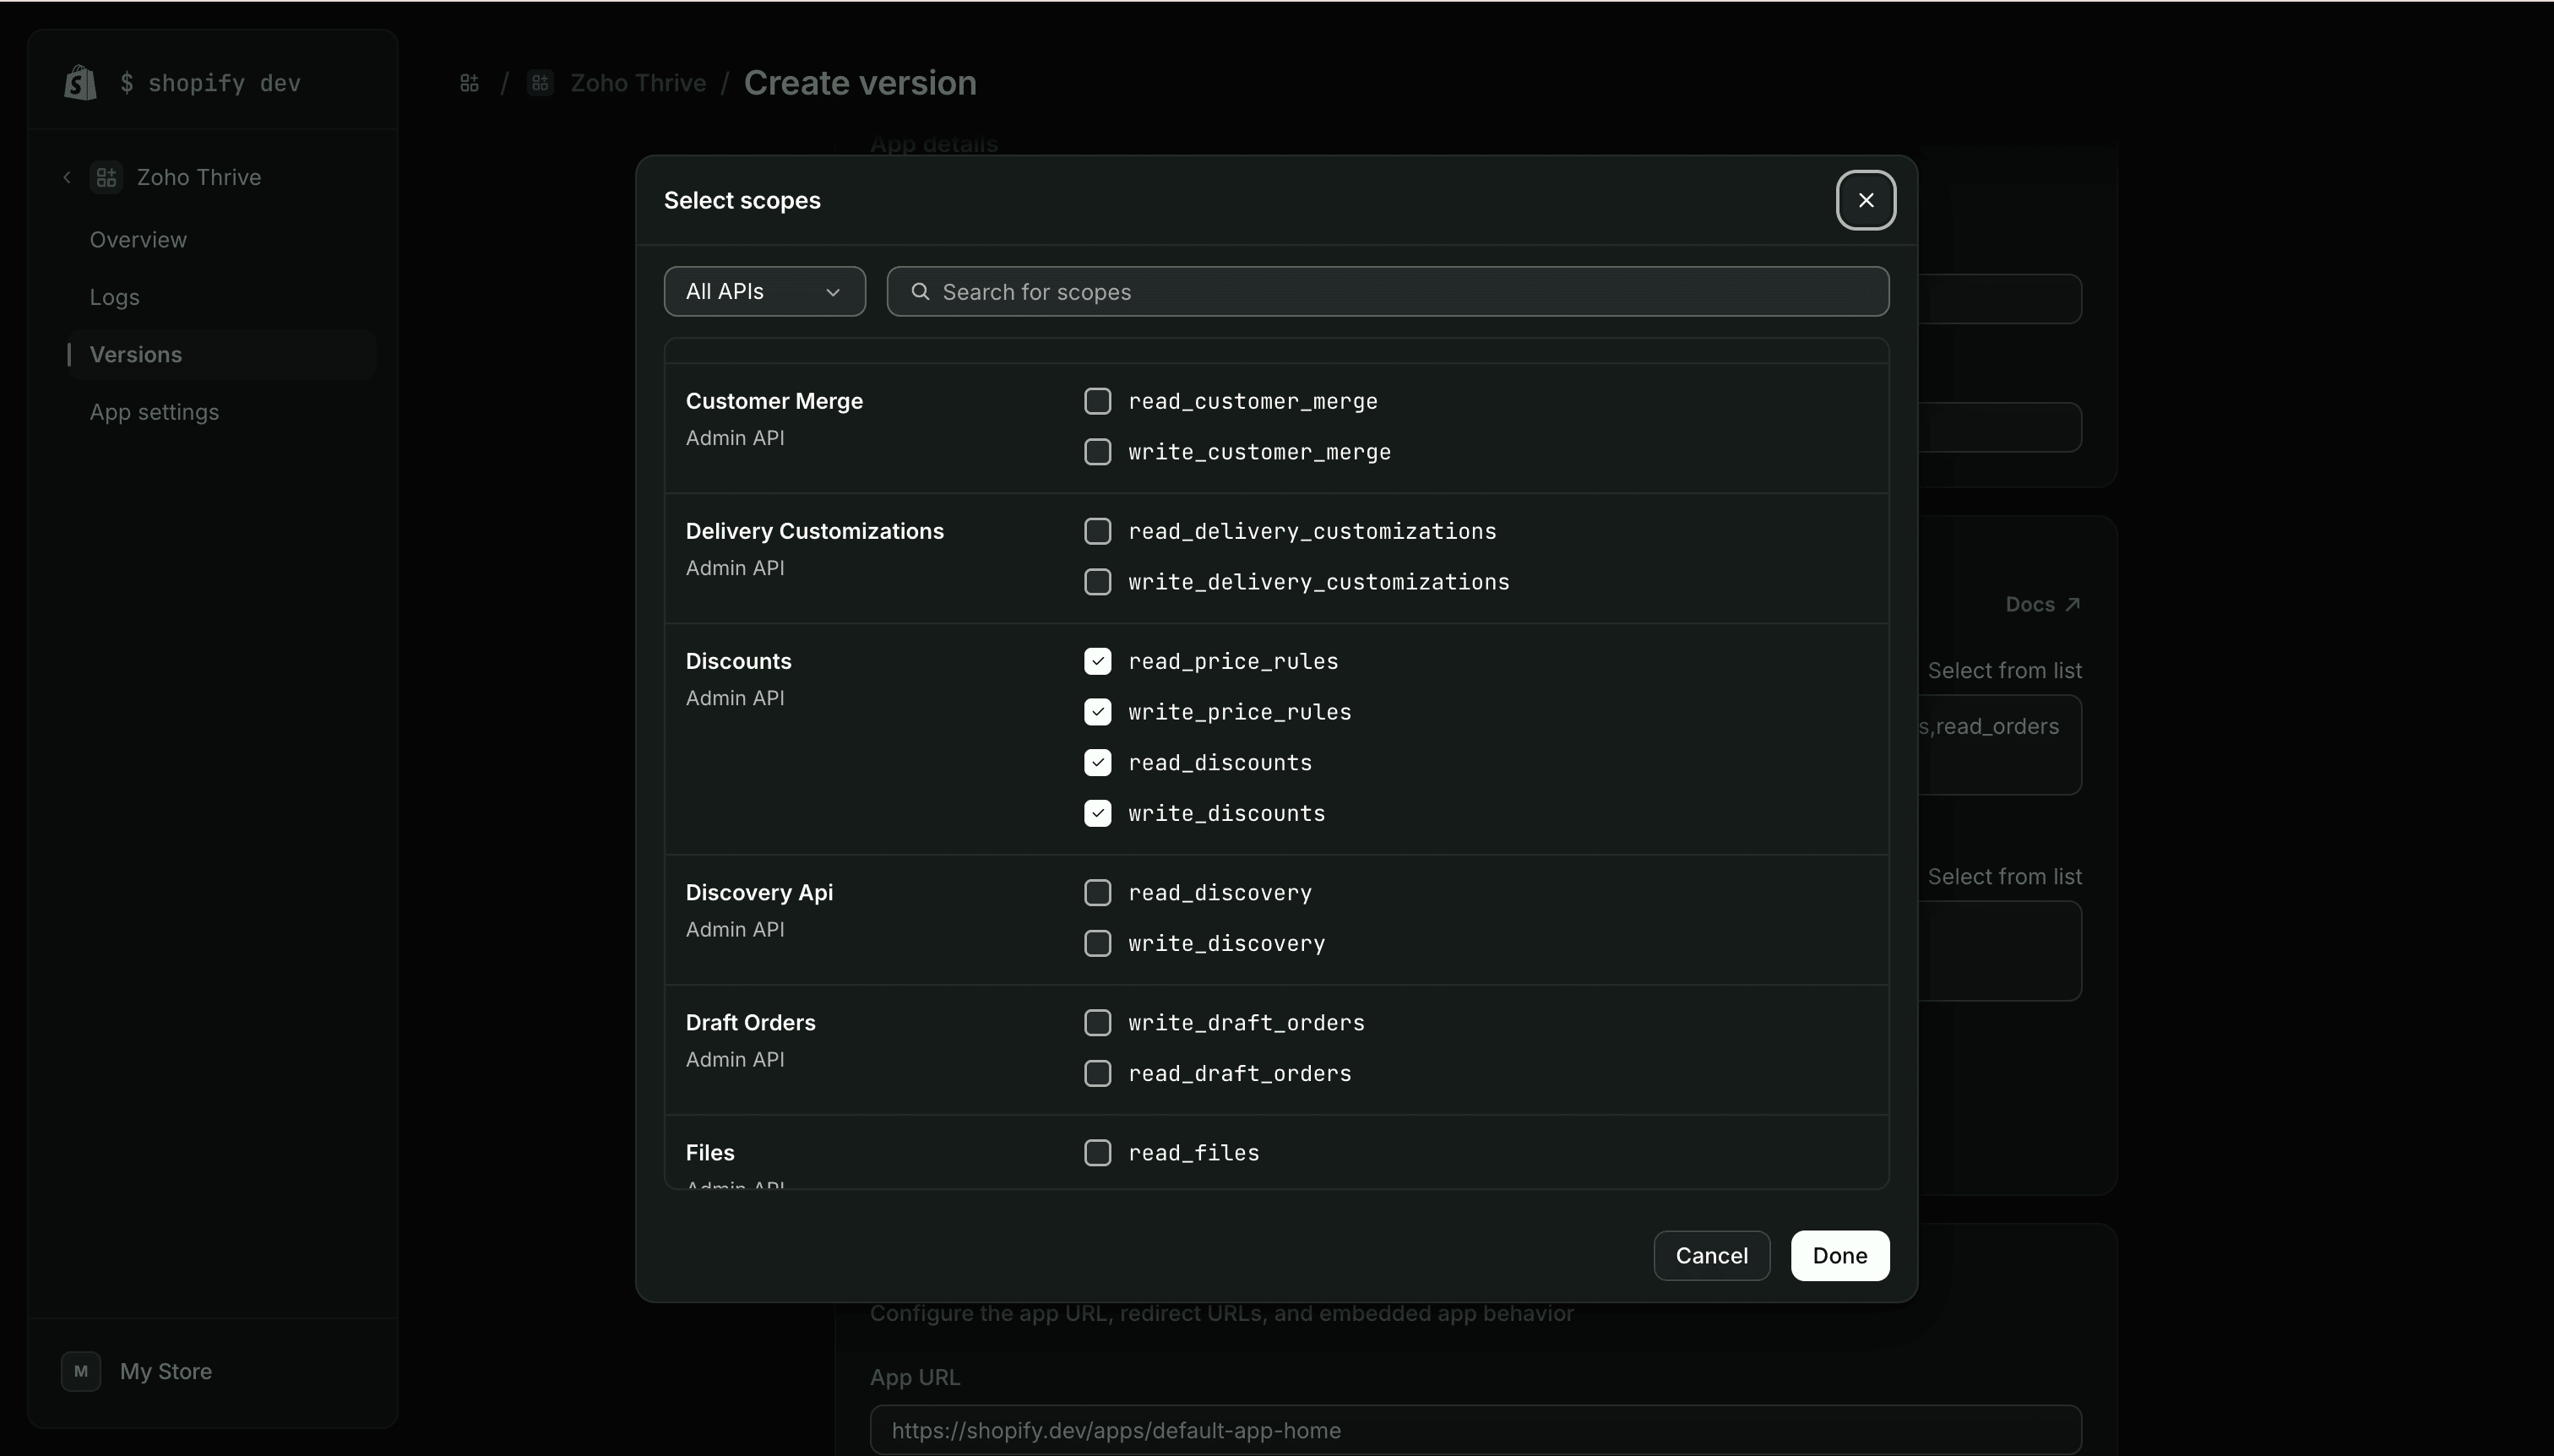Click the Zoho Thrive app icon in sidebar
Image resolution: width=2554 pixels, height=1456 pixels.
click(106, 177)
